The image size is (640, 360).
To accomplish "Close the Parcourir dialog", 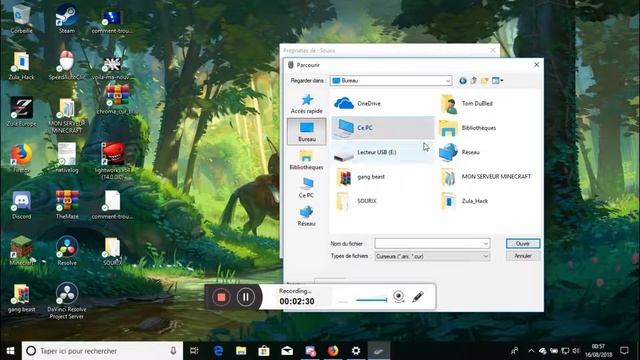I will click(536, 64).
